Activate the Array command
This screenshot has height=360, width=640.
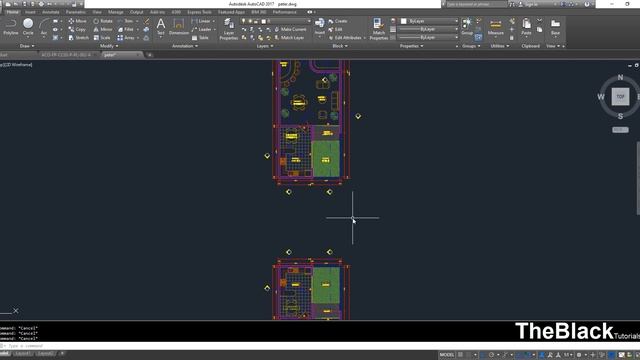click(x=126, y=38)
